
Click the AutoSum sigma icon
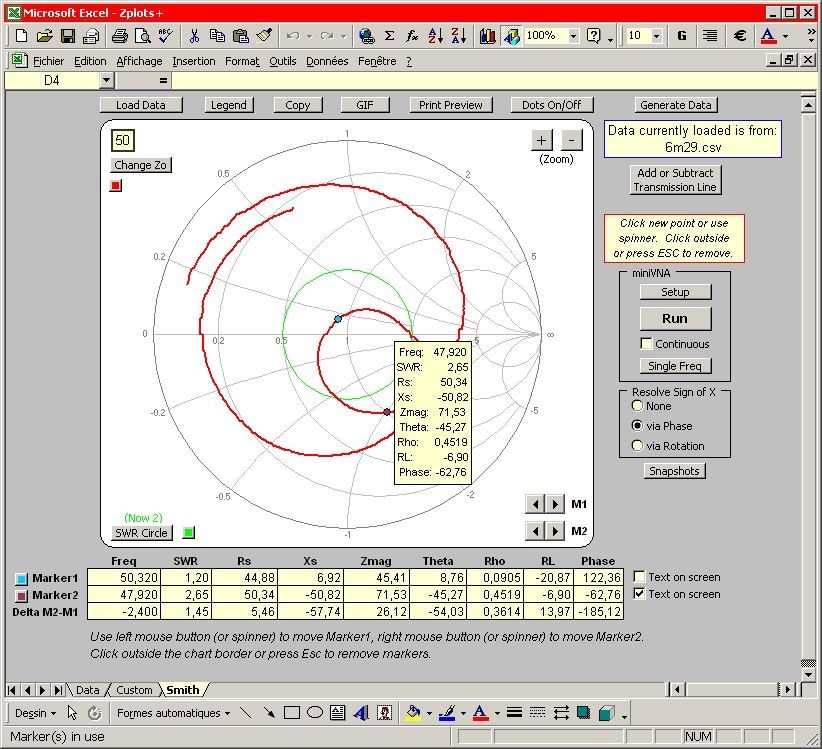tap(390, 36)
